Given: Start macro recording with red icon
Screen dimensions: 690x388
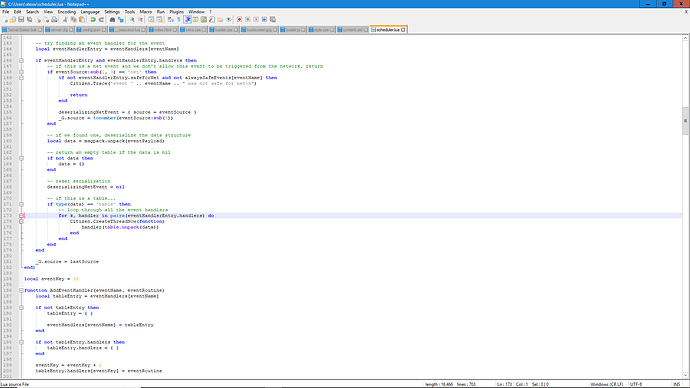Looking at the screenshot, I should (x=239, y=19).
